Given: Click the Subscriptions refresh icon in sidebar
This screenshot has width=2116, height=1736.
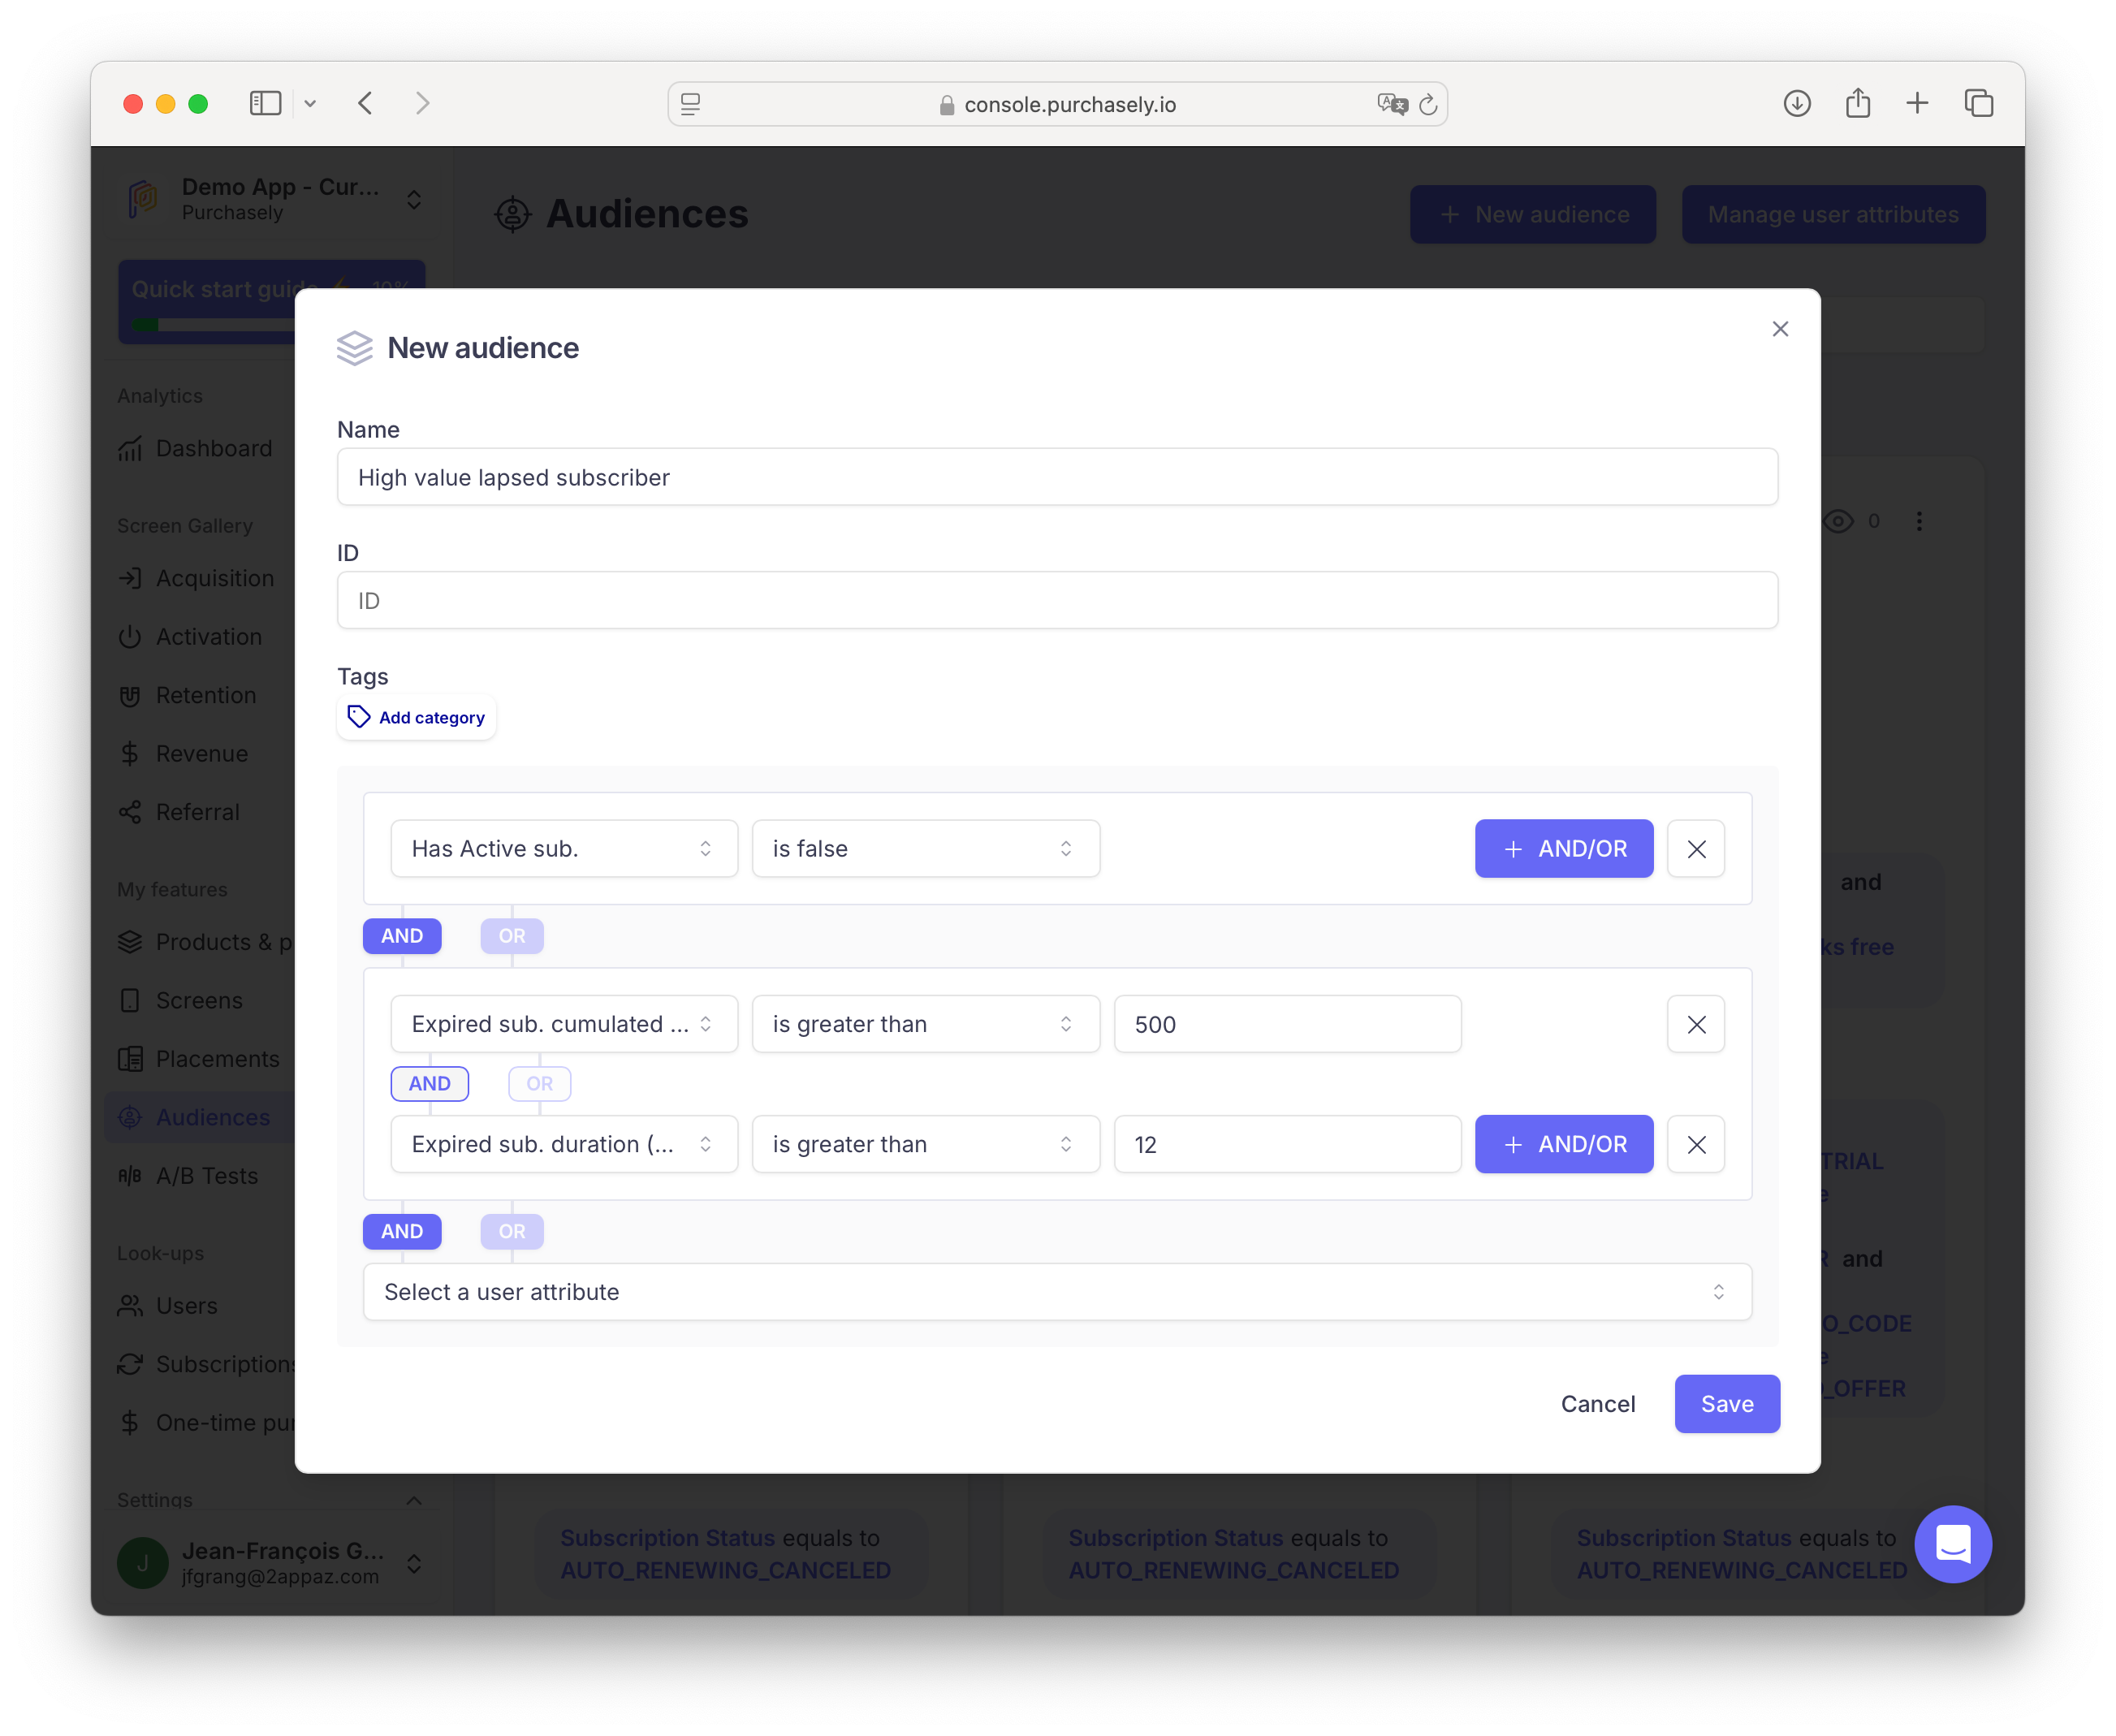Looking at the screenshot, I should [x=130, y=1364].
